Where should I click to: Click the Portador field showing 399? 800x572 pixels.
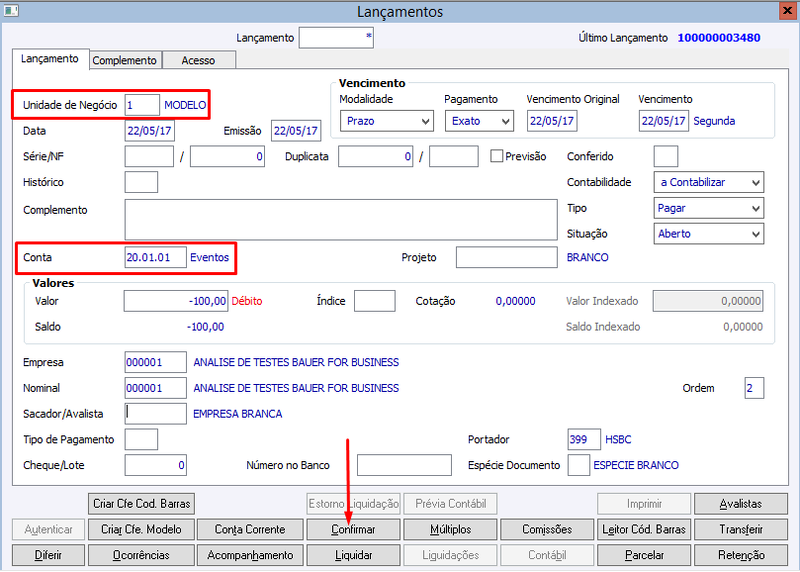[x=584, y=439]
